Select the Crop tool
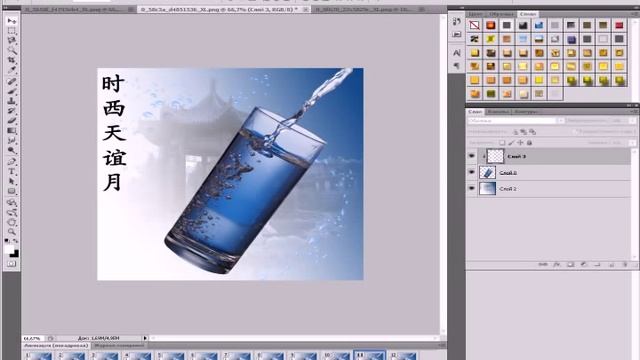 click(12, 61)
